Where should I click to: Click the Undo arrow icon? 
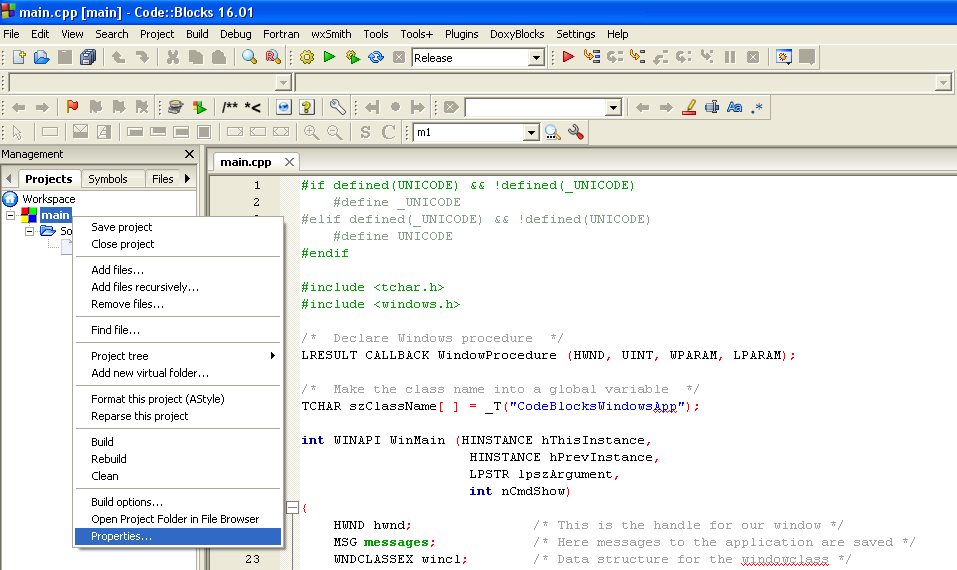point(119,57)
